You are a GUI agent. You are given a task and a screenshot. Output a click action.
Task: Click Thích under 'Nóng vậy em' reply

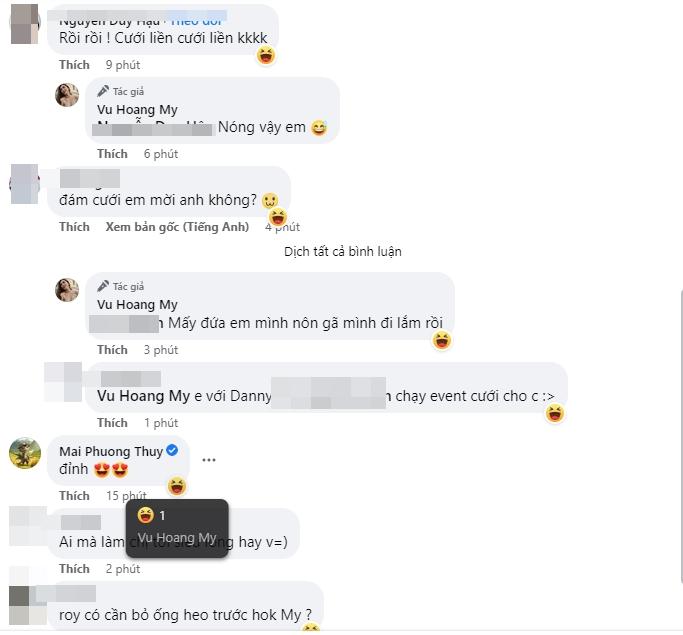click(112, 154)
